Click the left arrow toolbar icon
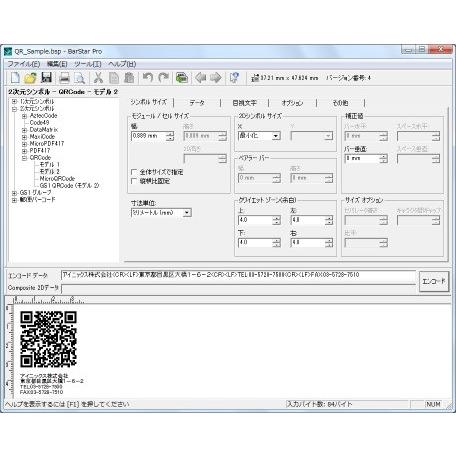The image size is (456, 456). pos(200,78)
